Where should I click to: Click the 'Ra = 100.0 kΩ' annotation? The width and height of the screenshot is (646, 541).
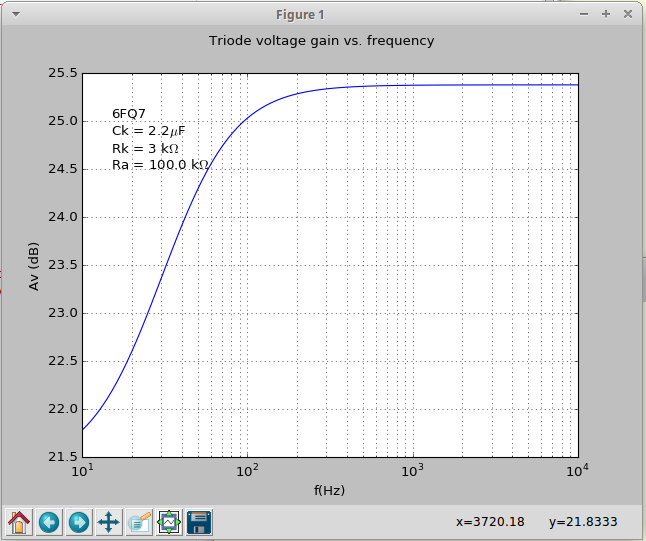pos(160,165)
